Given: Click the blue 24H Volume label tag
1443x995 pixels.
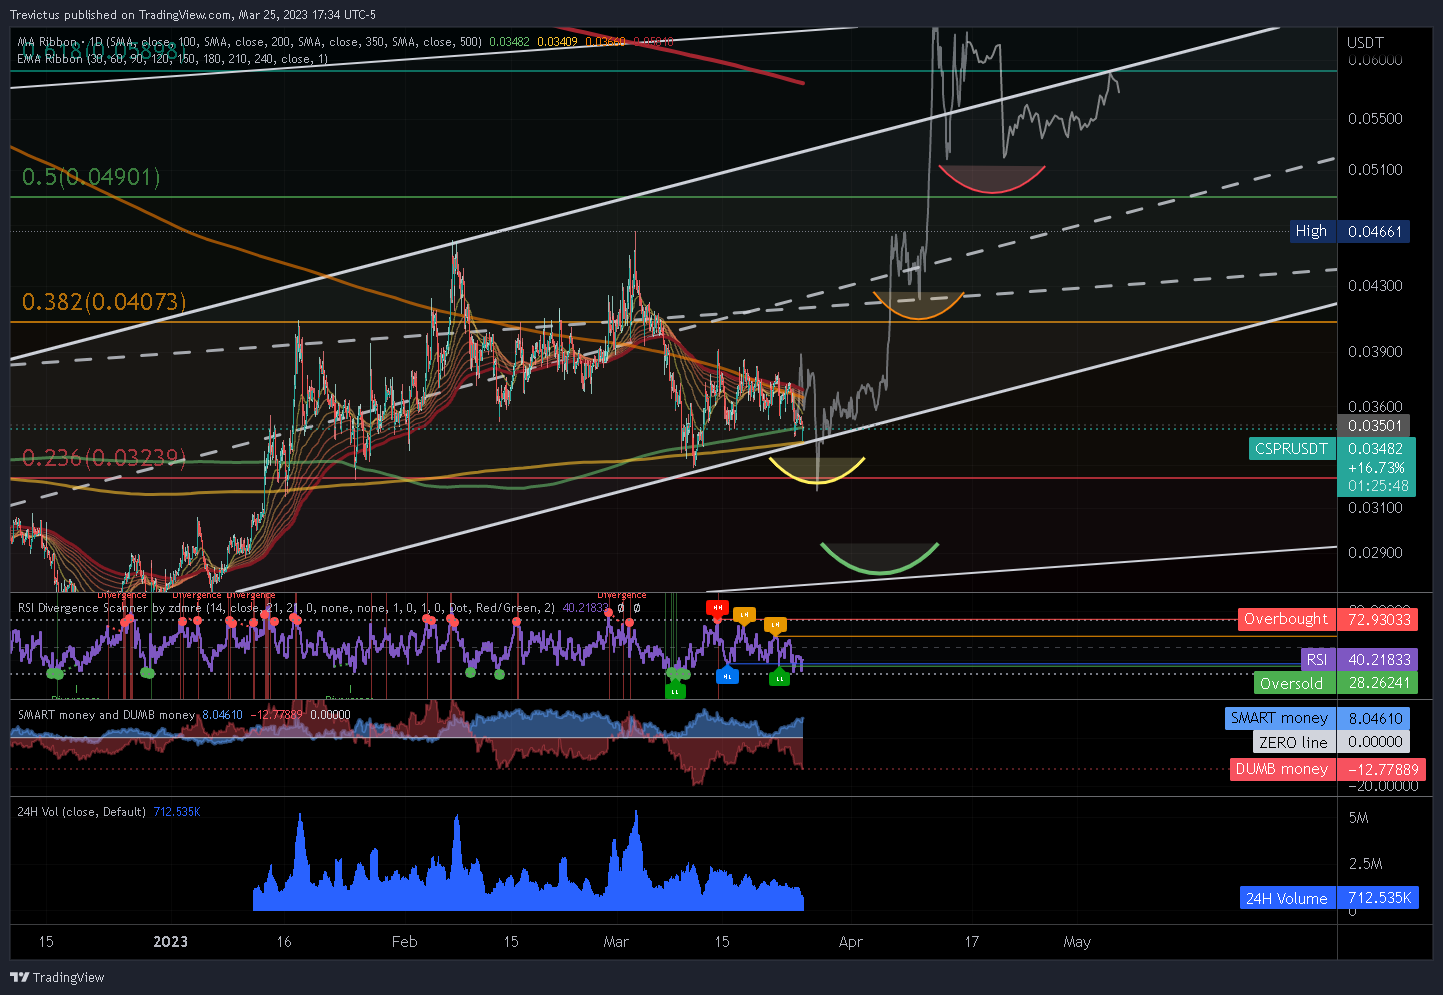Looking at the screenshot, I should point(1287,898).
